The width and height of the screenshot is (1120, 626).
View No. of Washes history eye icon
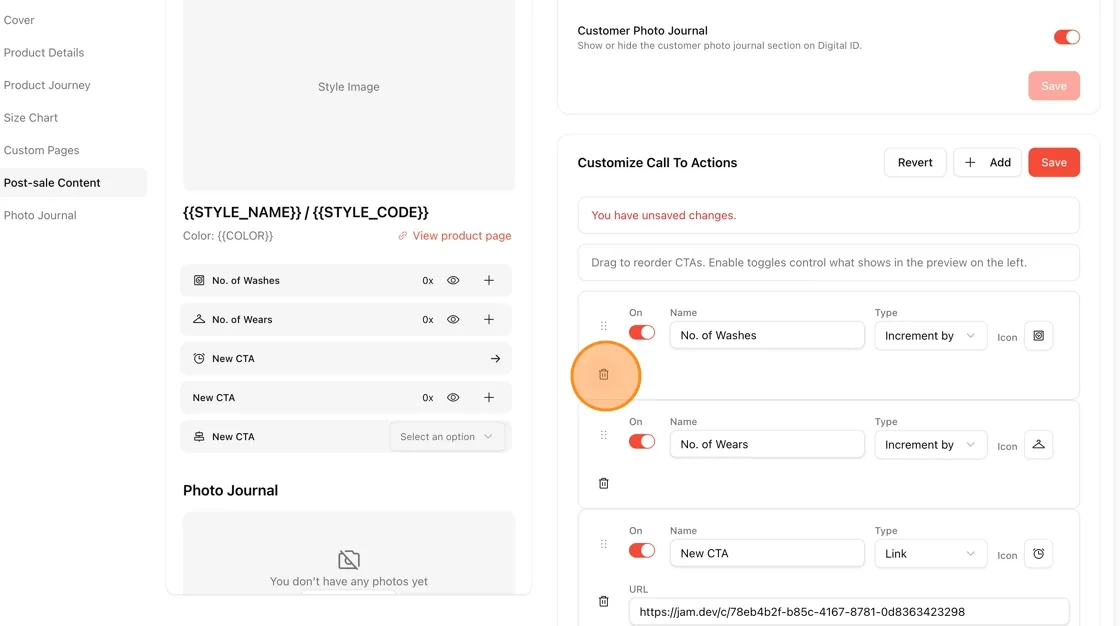pyautogui.click(x=453, y=280)
